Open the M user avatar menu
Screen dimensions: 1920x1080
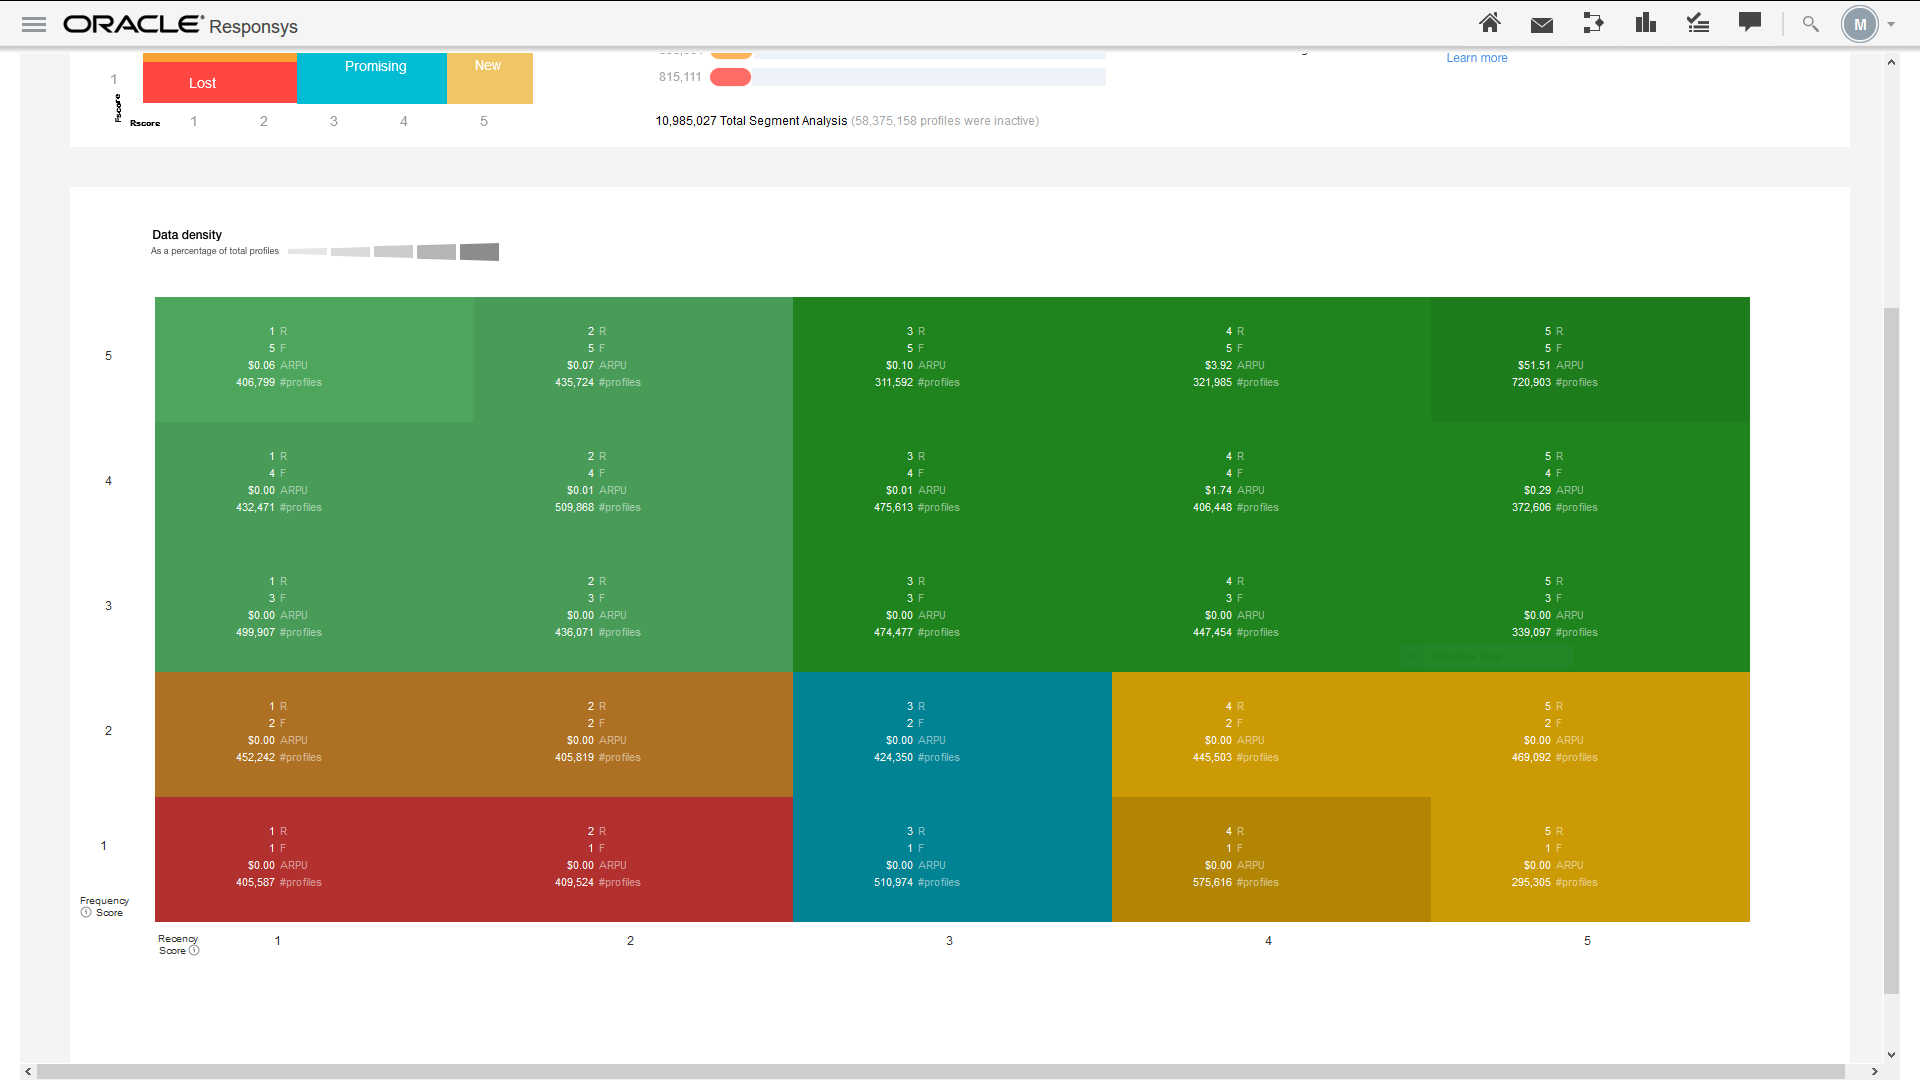tap(1860, 25)
